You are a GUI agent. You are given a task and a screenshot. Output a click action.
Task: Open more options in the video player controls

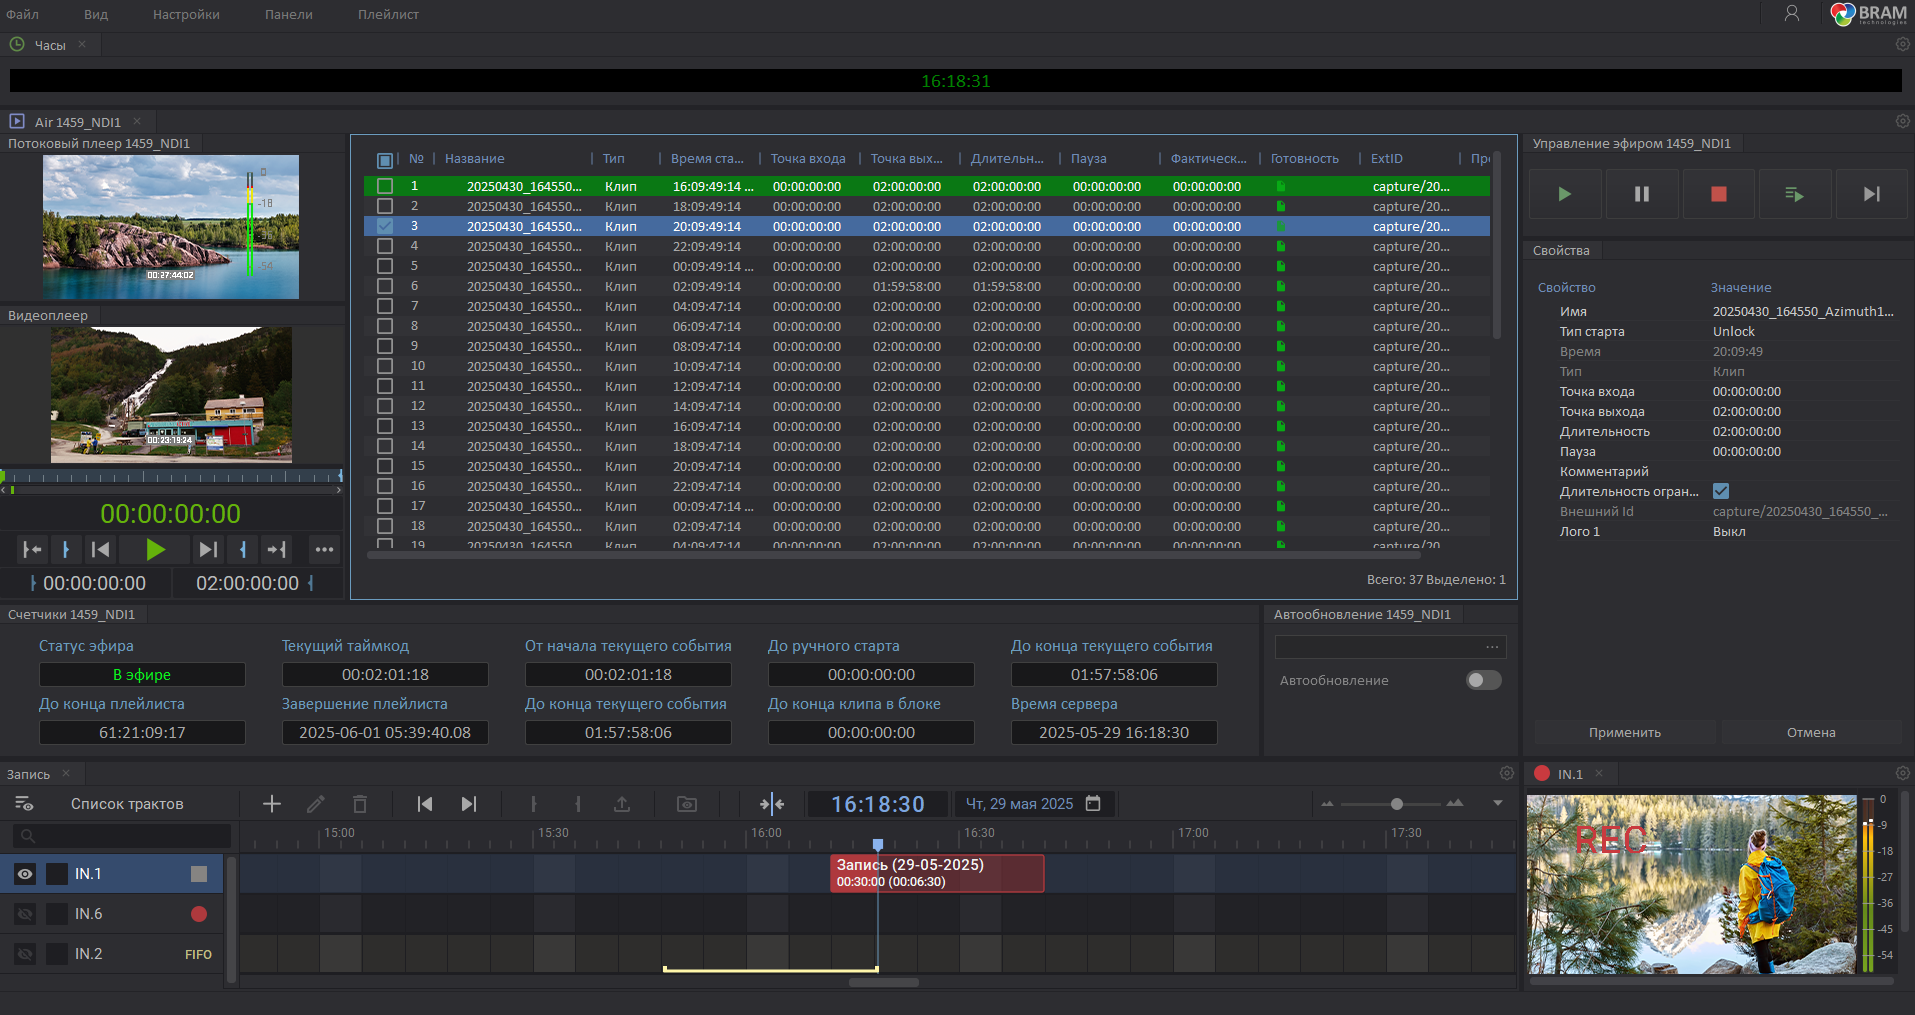point(324,549)
